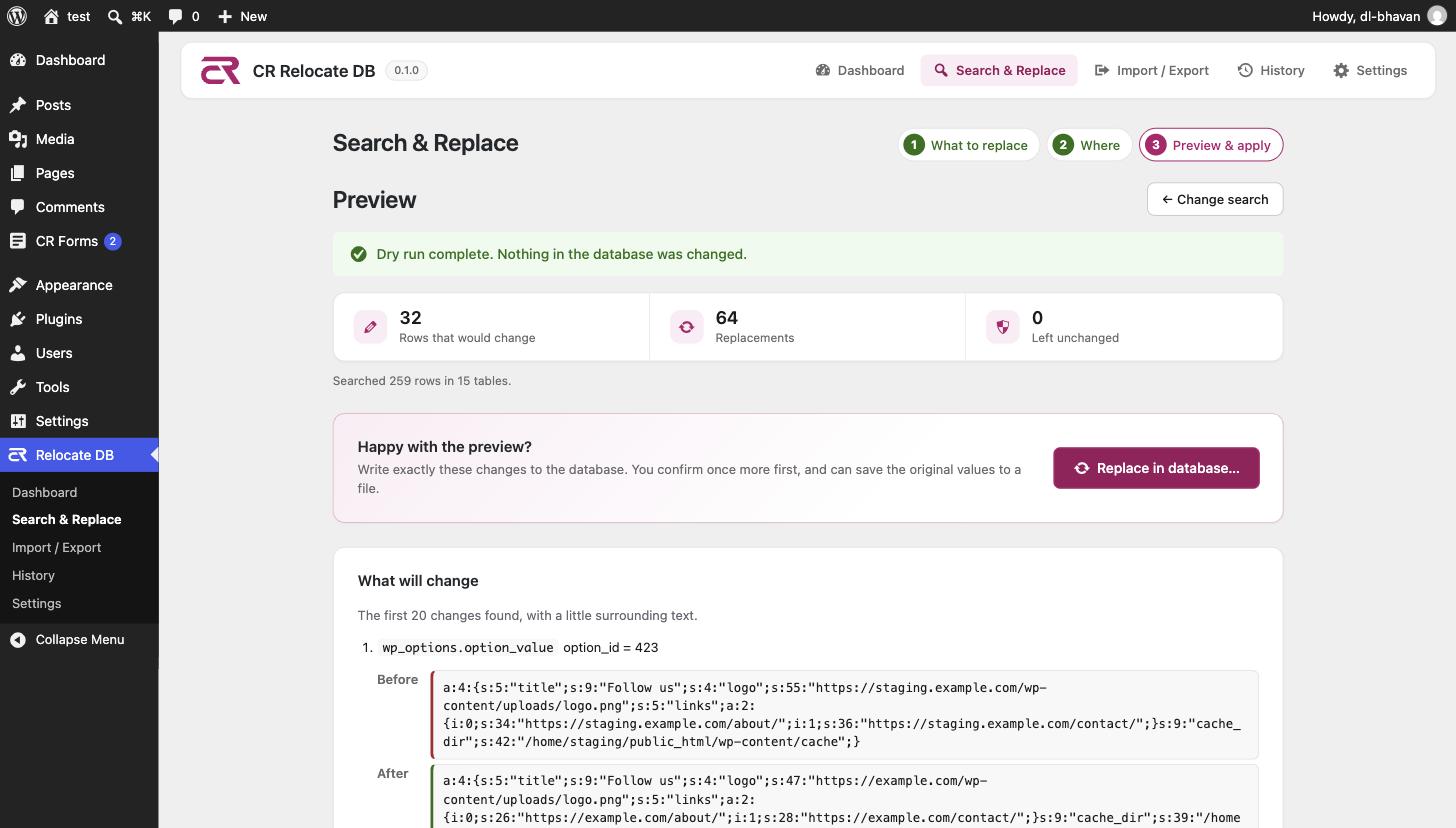
Task: Open CR Forms menu item
Action: (x=79, y=241)
